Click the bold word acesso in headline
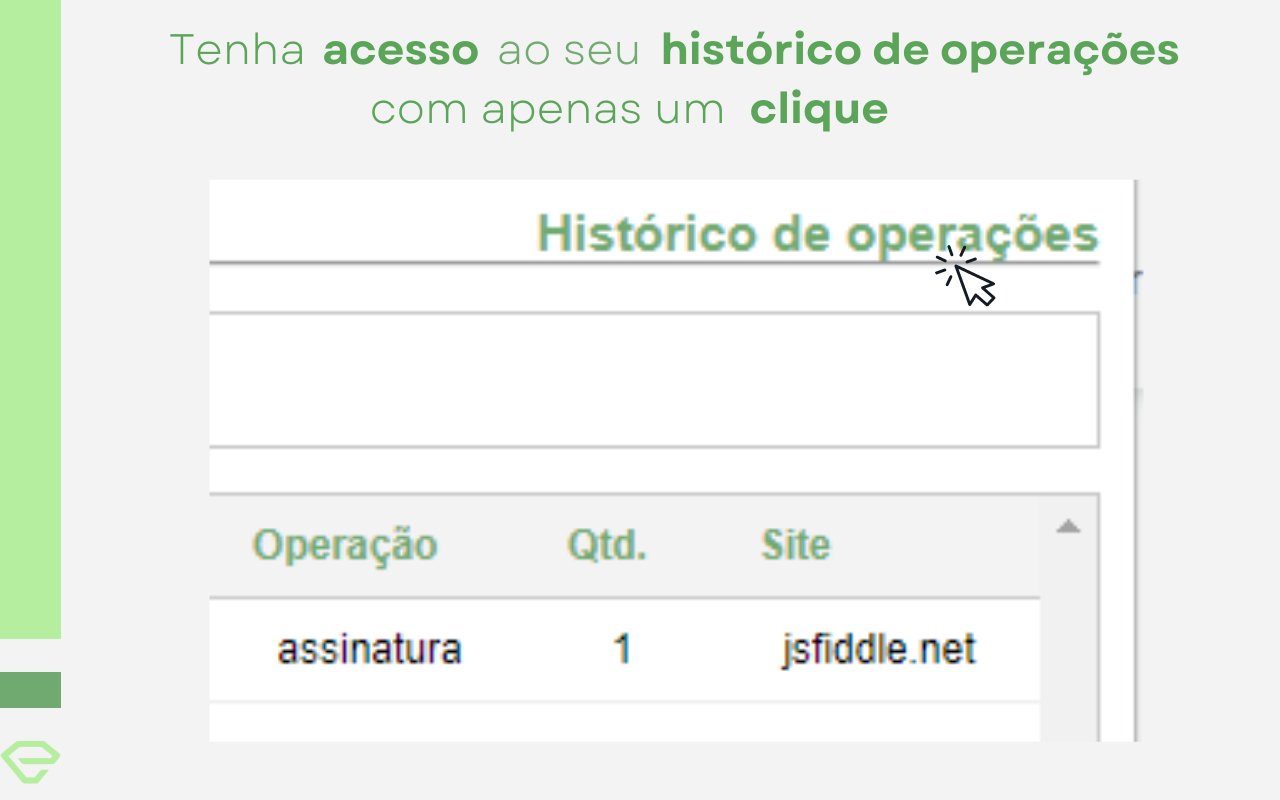The width and height of the screenshot is (1280, 800). (400, 50)
